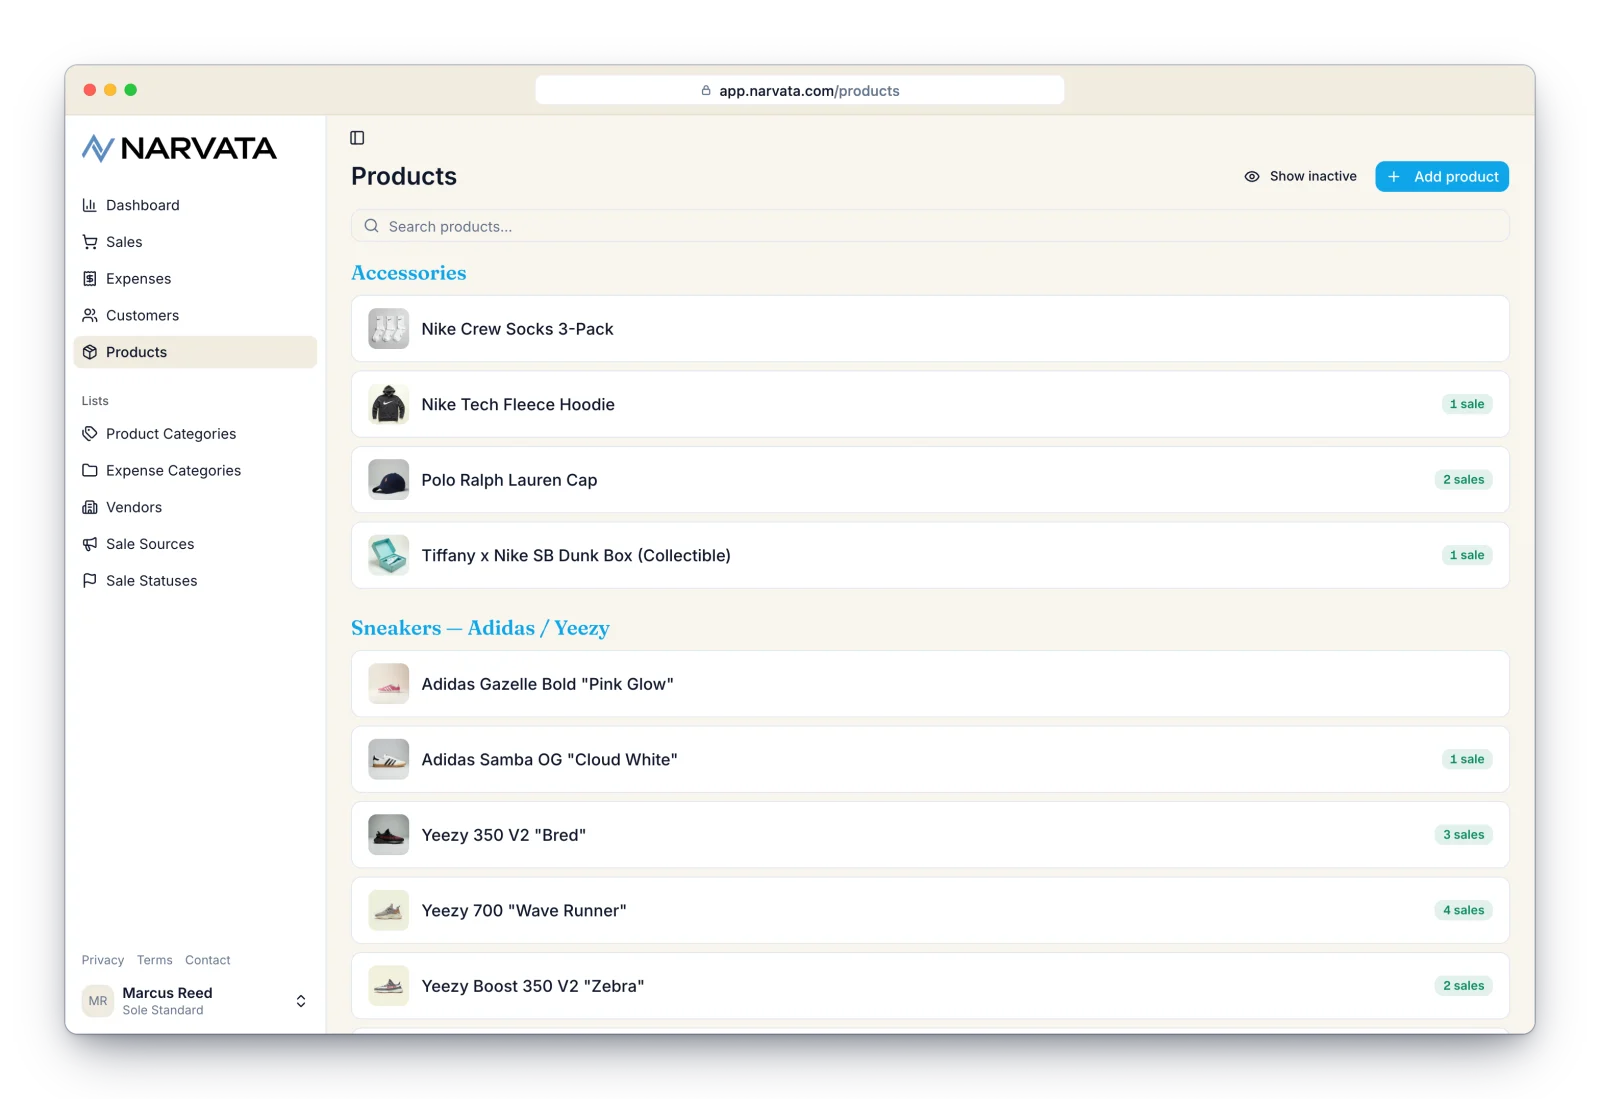The width and height of the screenshot is (1600, 1099).
Task: Select Adidas Gazelle Bold "Pink Glow" name
Action: tap(547, 684)
